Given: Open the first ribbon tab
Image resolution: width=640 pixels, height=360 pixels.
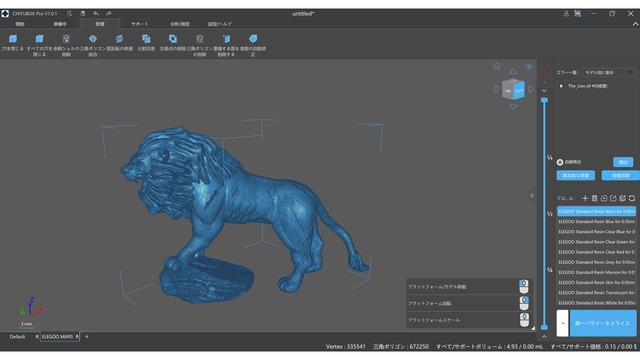Looking at the screenshot, I should pyautogui.click(x=20, y=24).
